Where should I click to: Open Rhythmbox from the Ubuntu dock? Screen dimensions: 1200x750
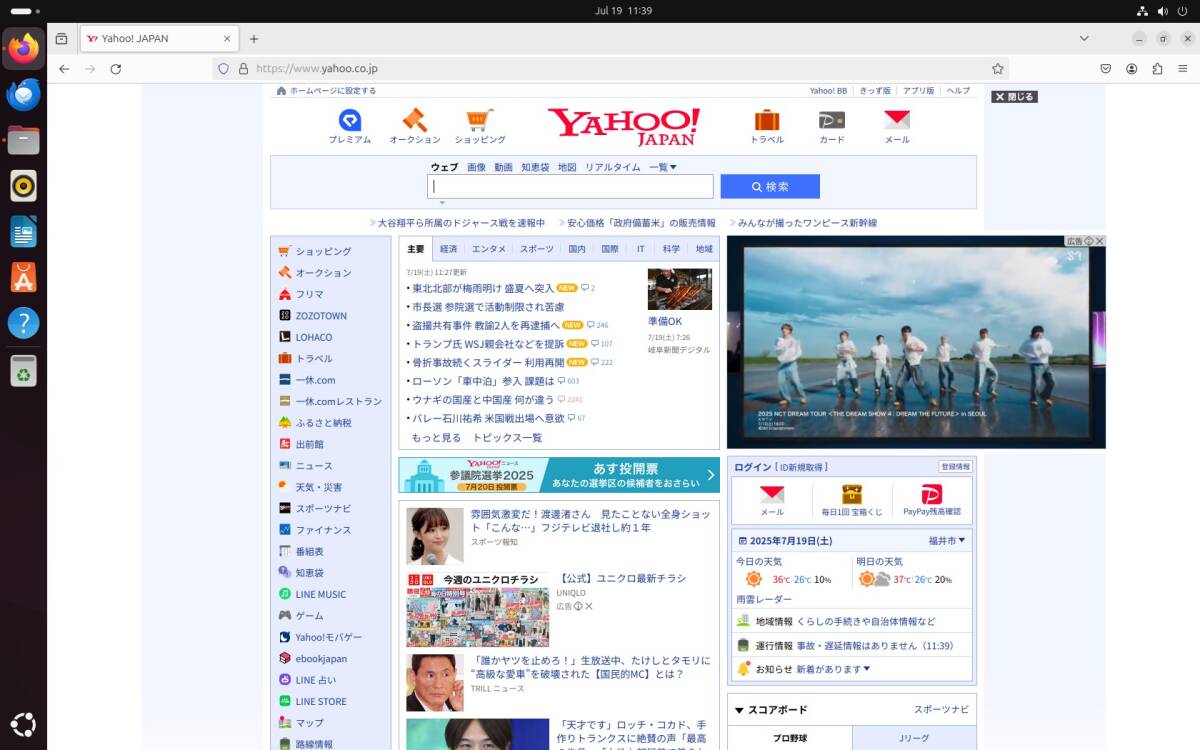pos(23,185)
